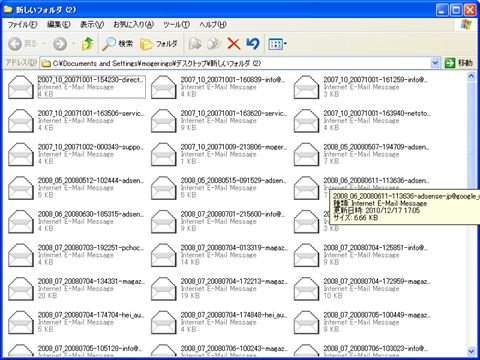
Task: Open the Back button history dropdown
Action: point(44,44)
